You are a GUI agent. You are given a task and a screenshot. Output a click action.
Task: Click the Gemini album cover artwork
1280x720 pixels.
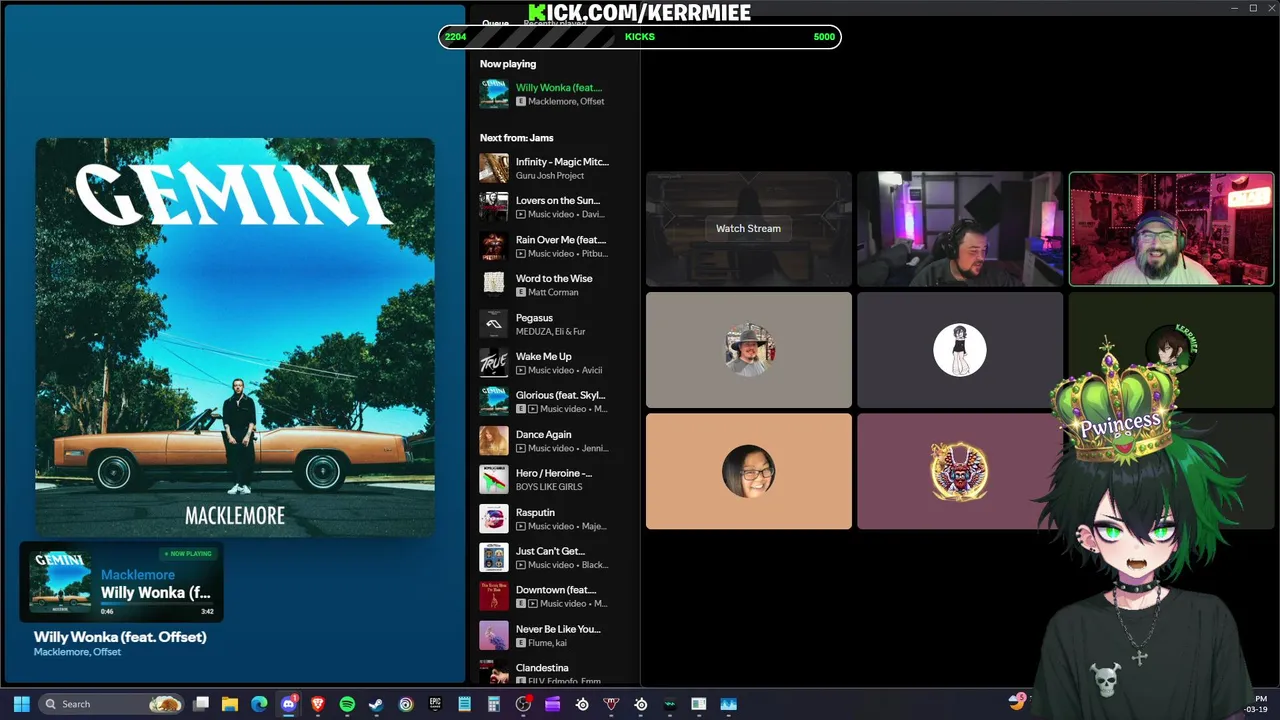click(235, 337)
